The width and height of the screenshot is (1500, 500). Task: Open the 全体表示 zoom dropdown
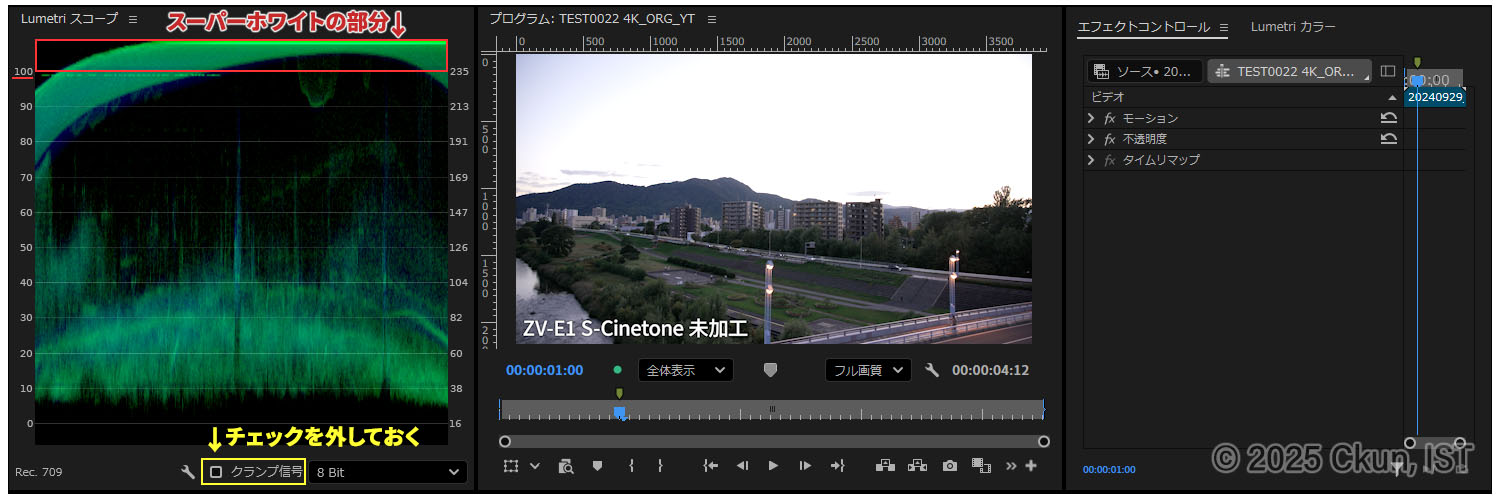point(685,370)
